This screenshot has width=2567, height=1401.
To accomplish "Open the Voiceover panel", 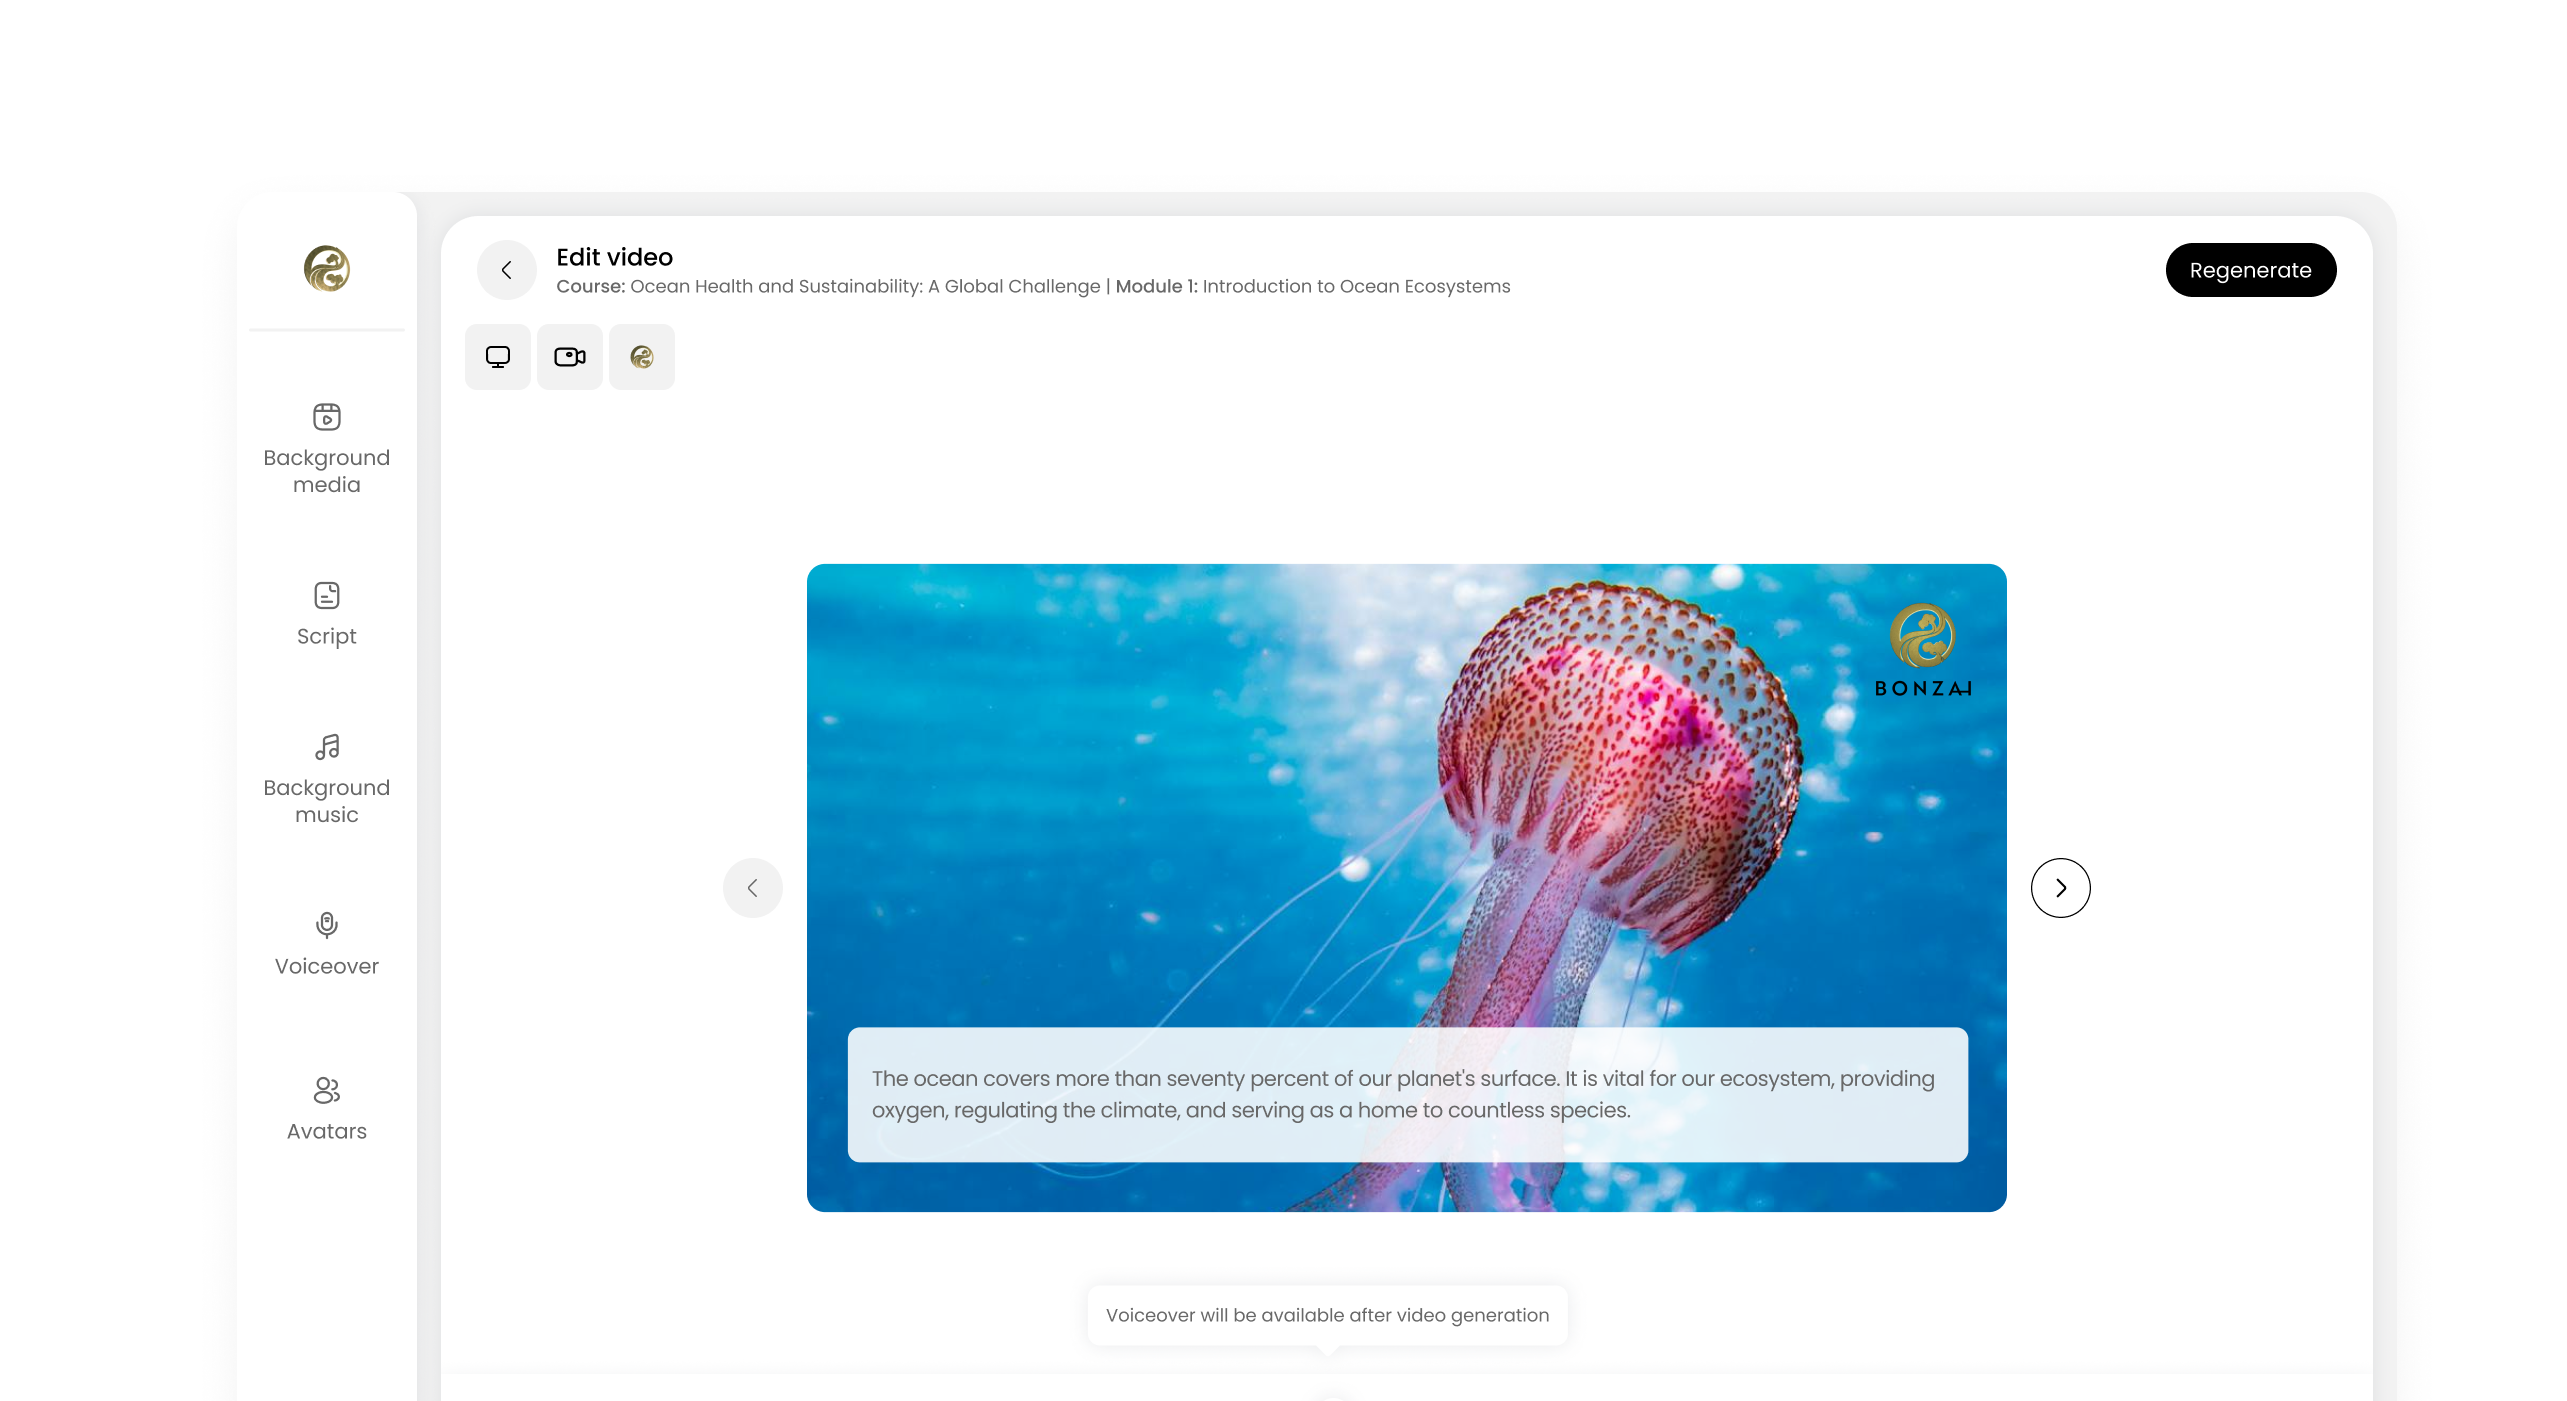I will (326, 945).
